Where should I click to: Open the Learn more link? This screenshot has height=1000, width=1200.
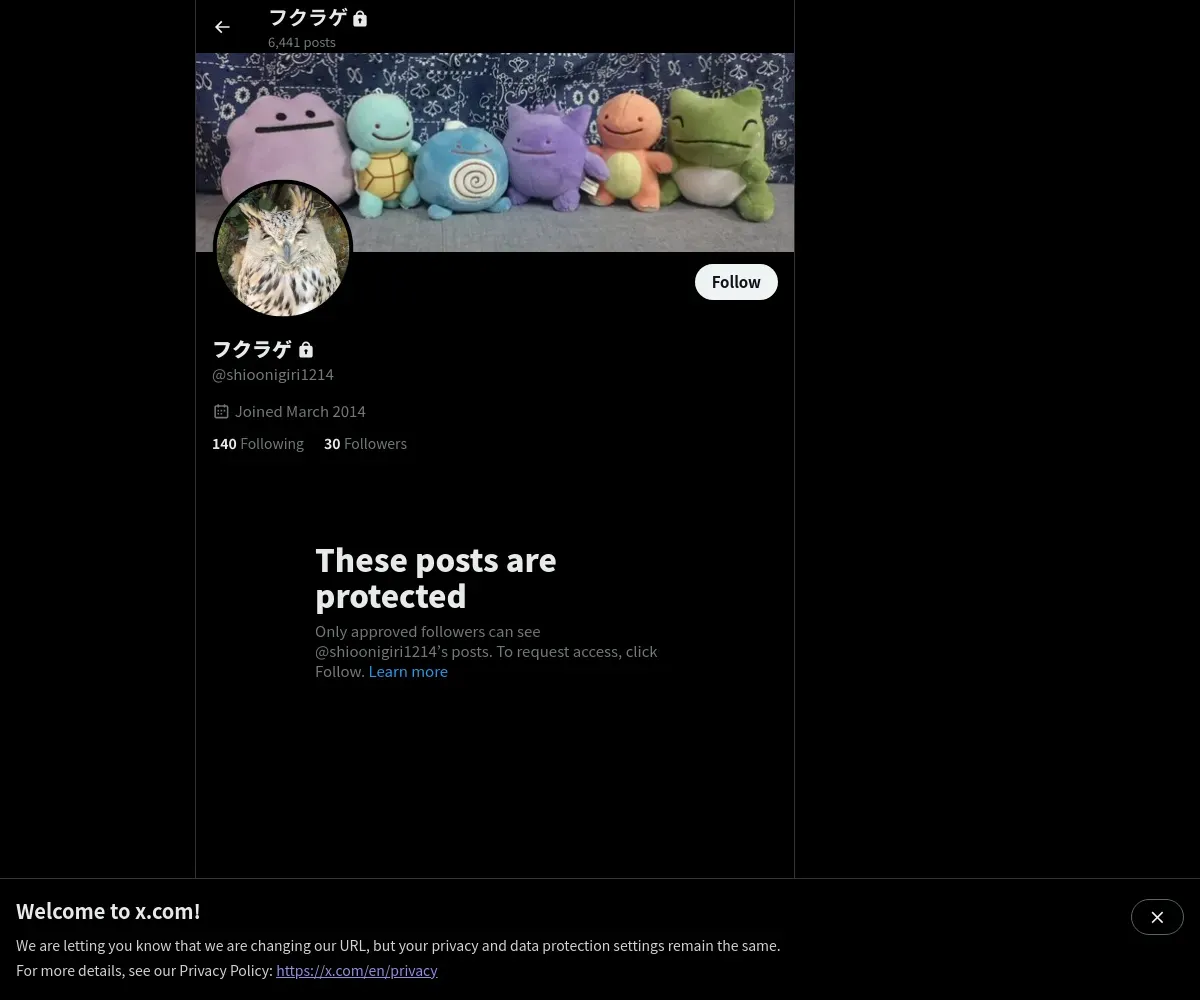(408, 672)
